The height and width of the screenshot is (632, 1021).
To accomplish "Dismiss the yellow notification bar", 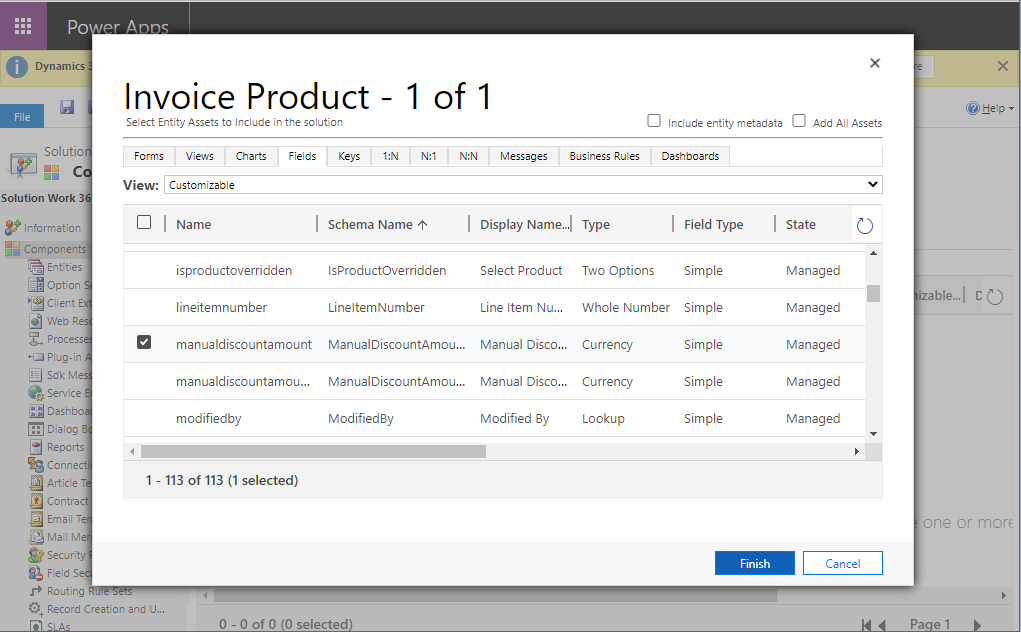I will coord(1003,66).
